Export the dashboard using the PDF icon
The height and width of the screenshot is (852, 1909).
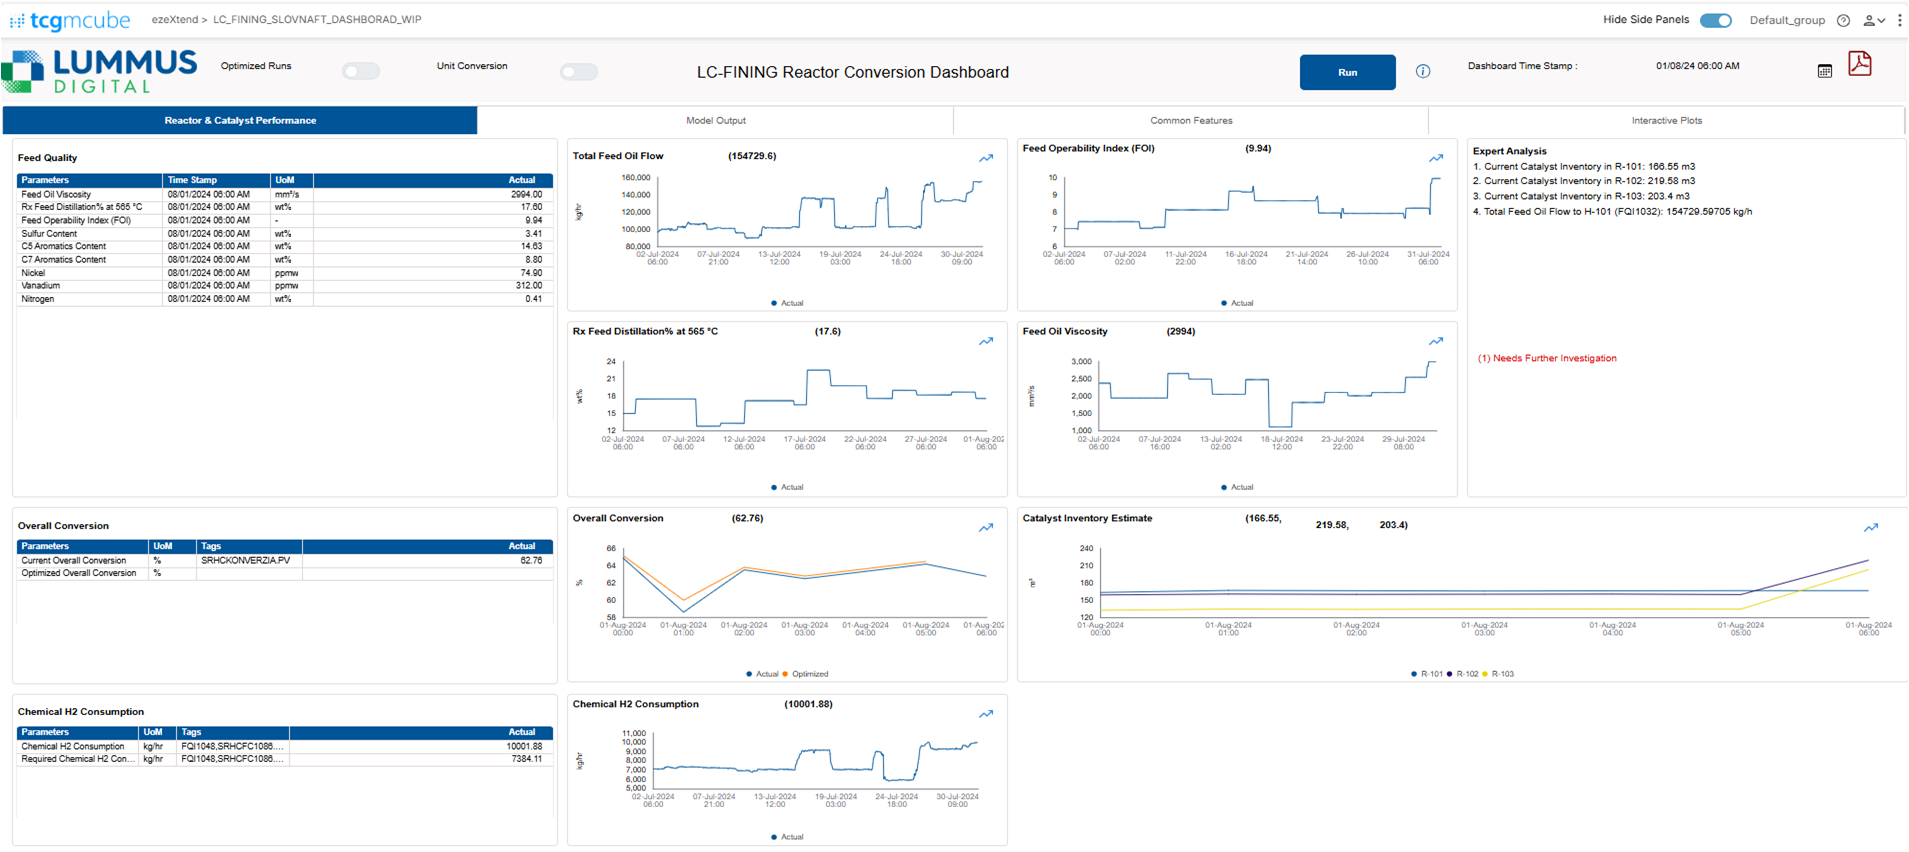pyautogui.click(x=1859, y=64)
